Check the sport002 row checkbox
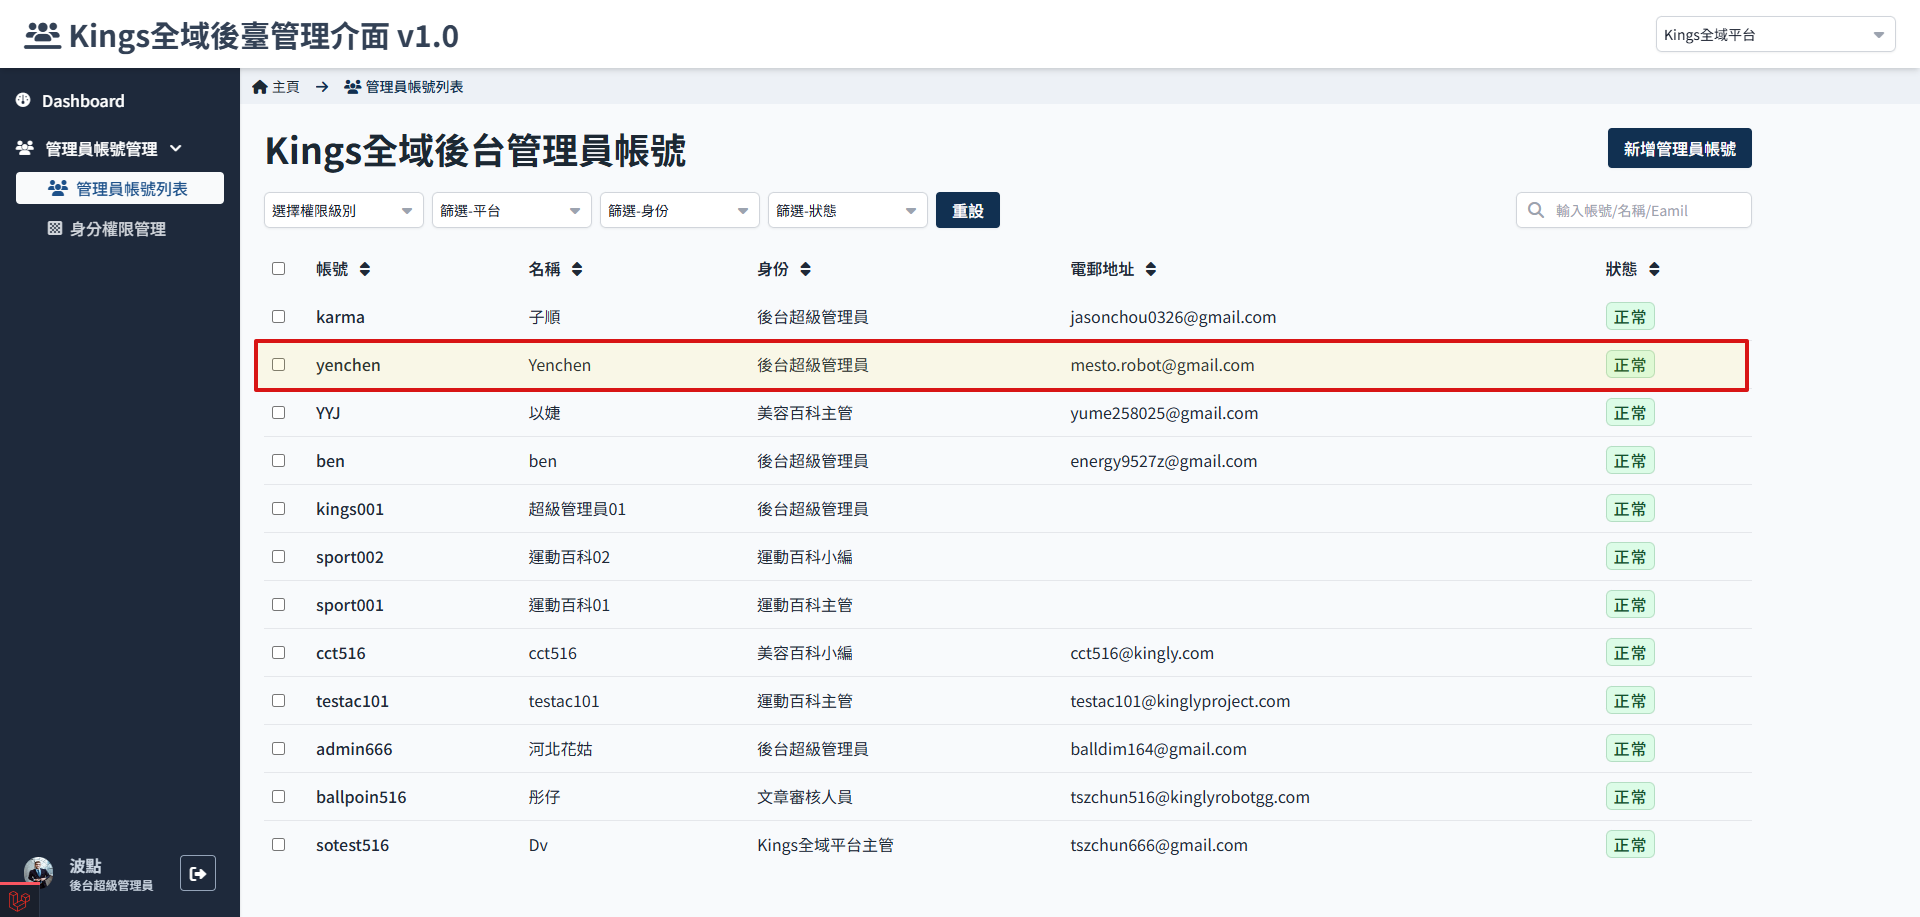The width and height of the screenshot is (1920, 917). pyautogui.click(x=278, y=556)
